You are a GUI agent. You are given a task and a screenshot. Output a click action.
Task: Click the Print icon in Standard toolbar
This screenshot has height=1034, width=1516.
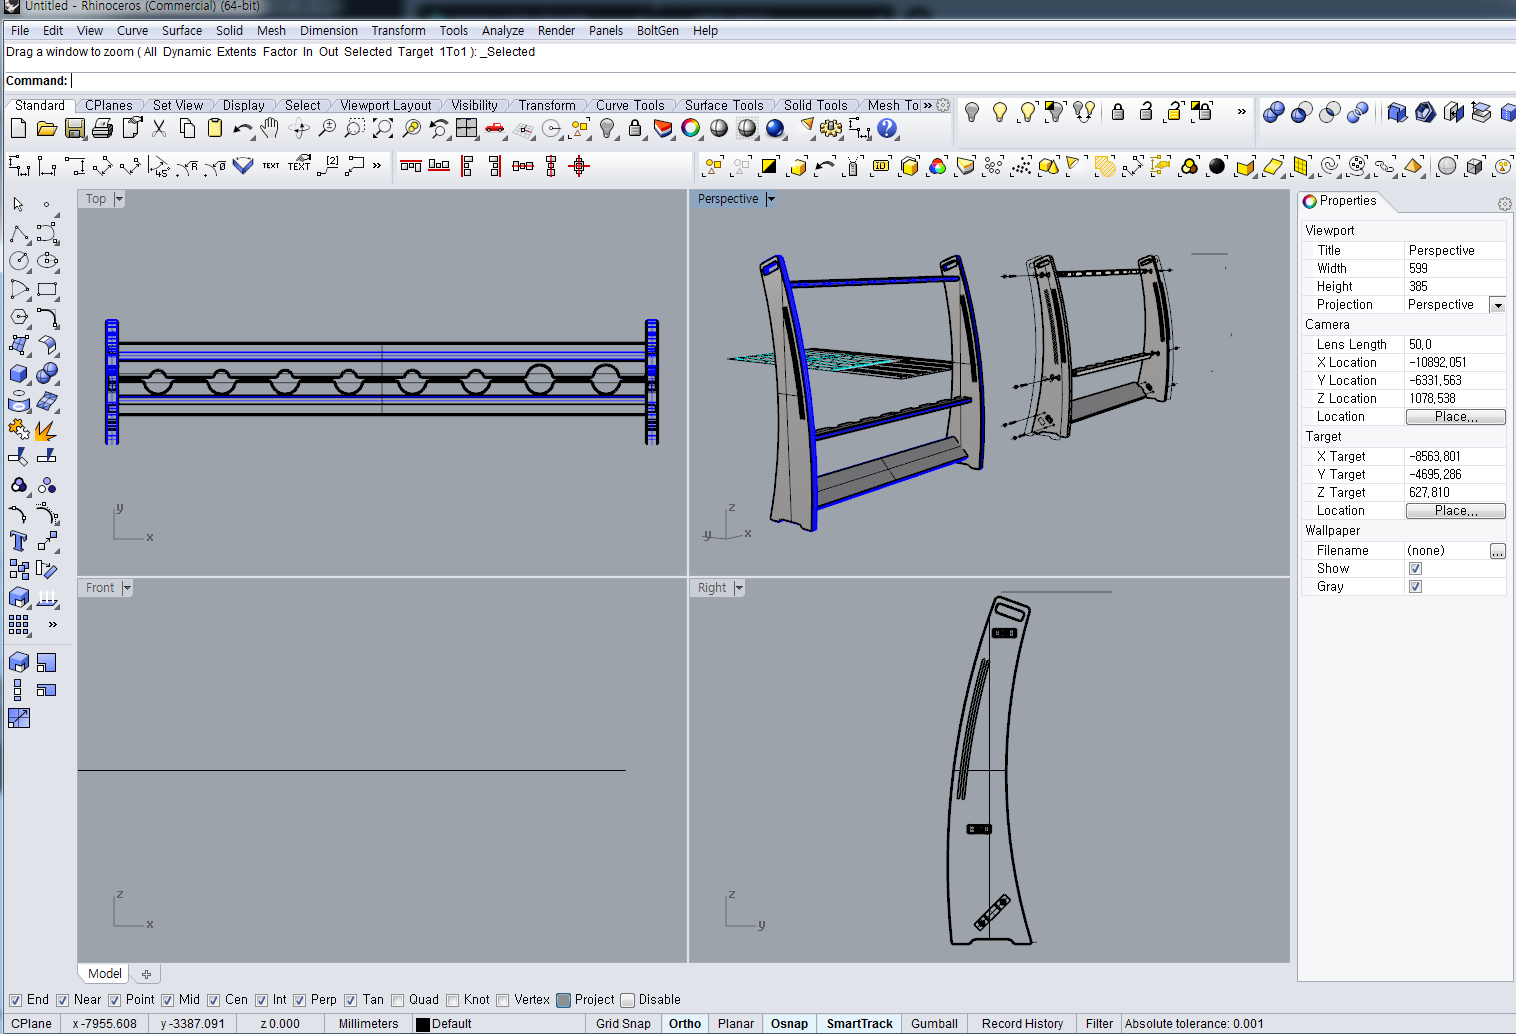(102, 128)
